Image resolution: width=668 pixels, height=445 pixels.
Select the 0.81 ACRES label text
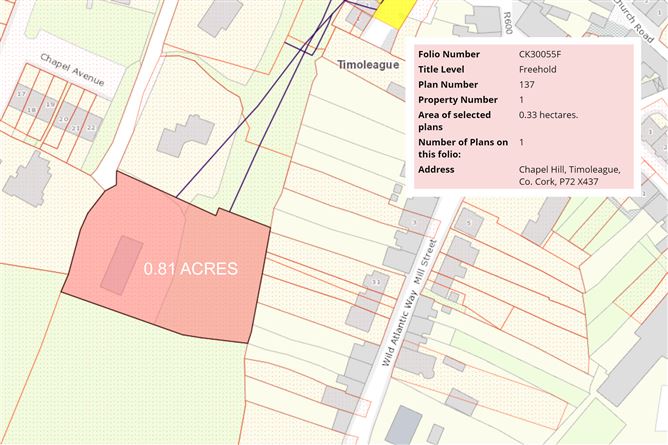click(190, 269)
